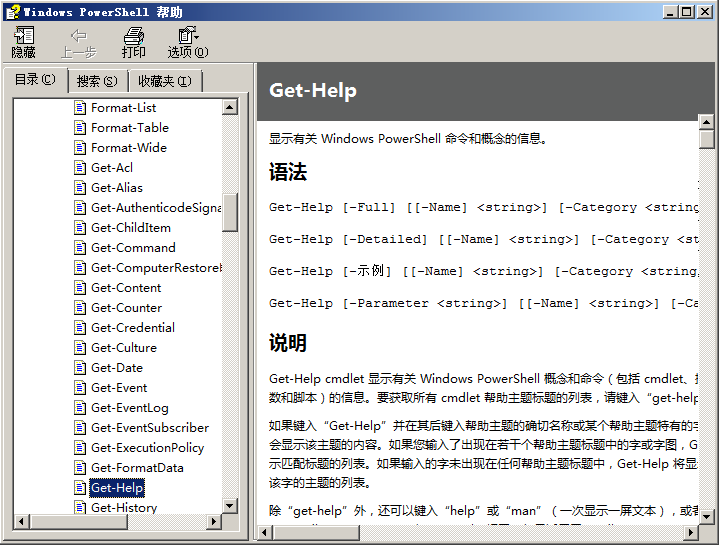
Task: Click the 隐藏 (Hide) toolbar icon
Action: [23, 42]
